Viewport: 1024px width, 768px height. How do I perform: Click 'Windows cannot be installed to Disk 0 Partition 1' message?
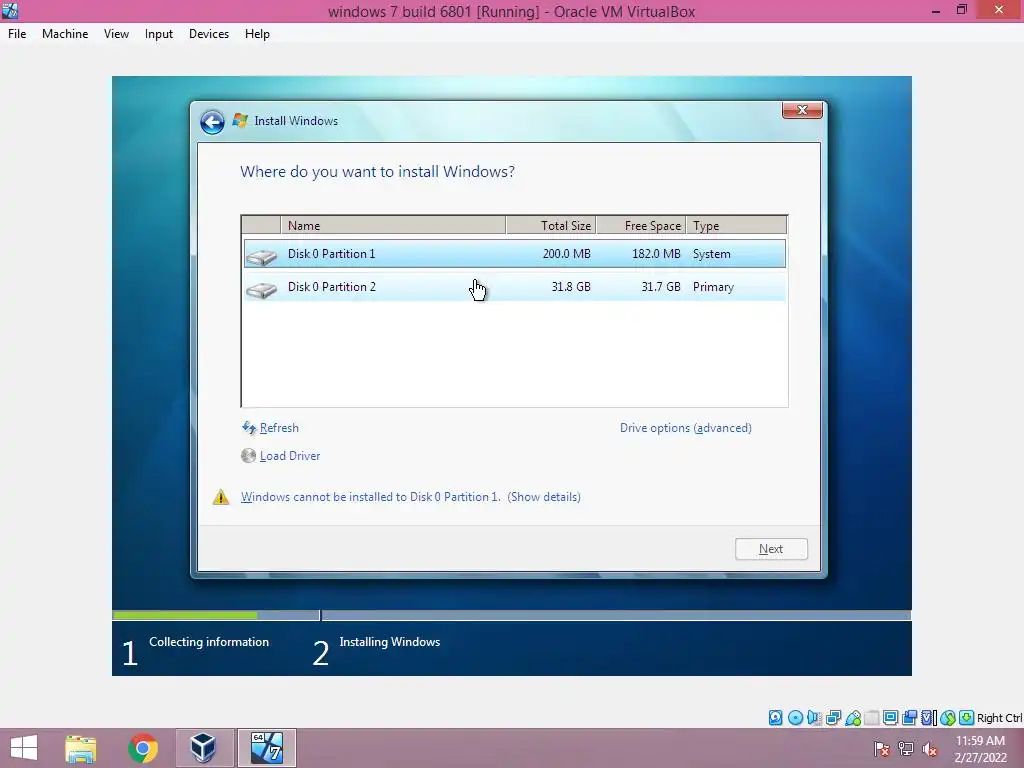[x=370, y=497]
